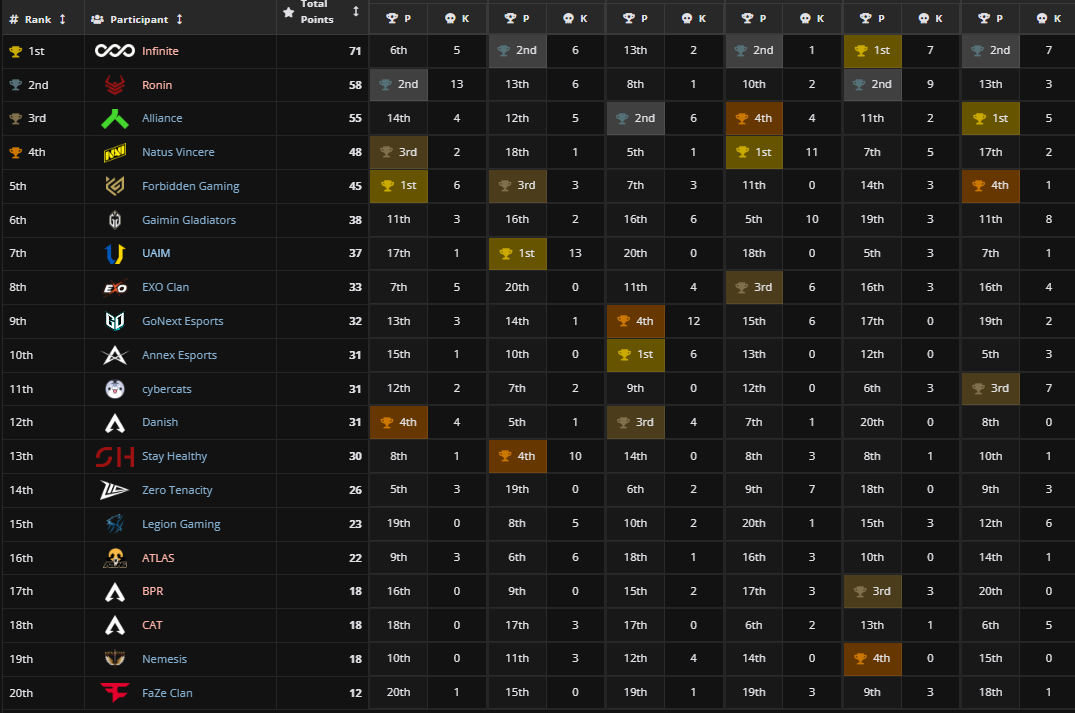Open the Forbidden Gaming team page
This screenshot has width=1075, height=713.
(x=191, y=186)
